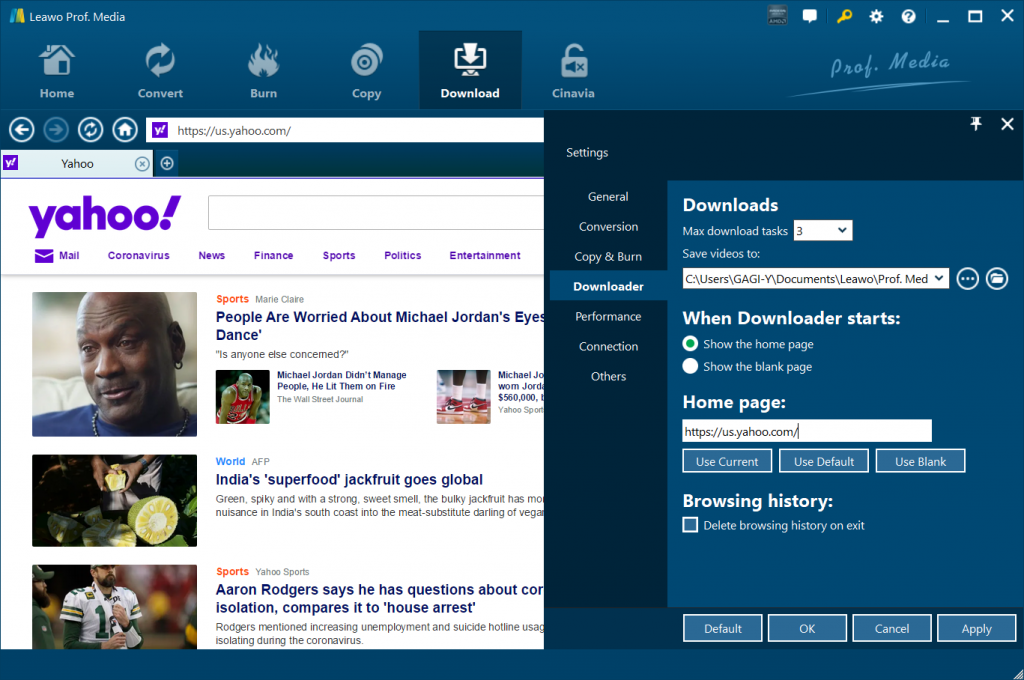Open Yahoo News link

tap(212, 255)
